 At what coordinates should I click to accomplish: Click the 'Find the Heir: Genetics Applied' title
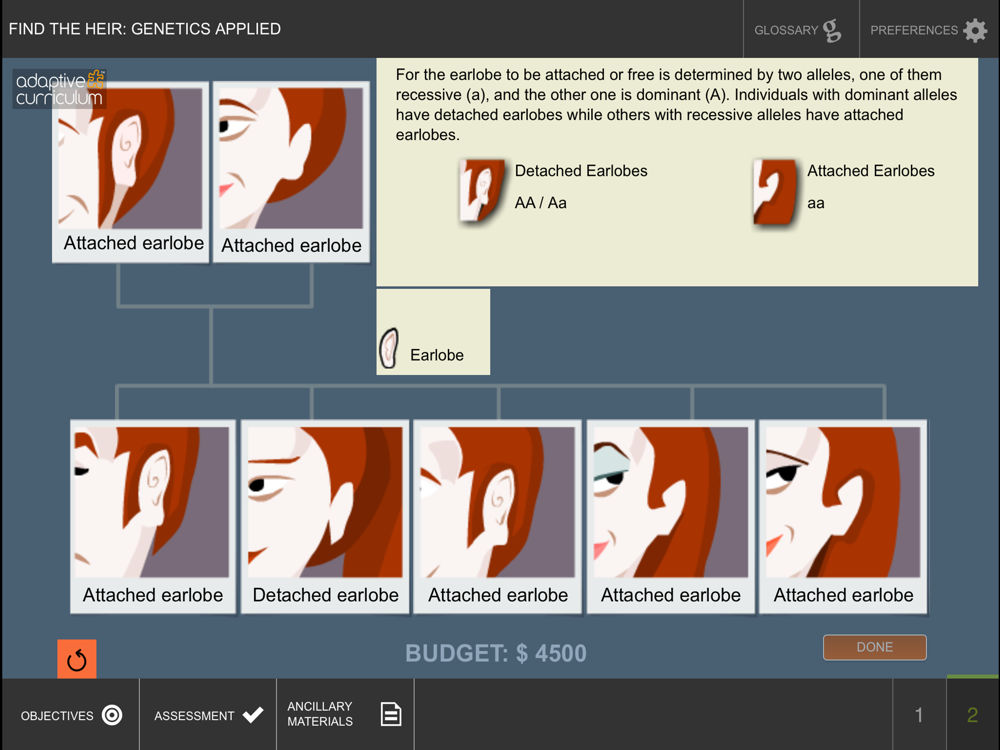145,29
